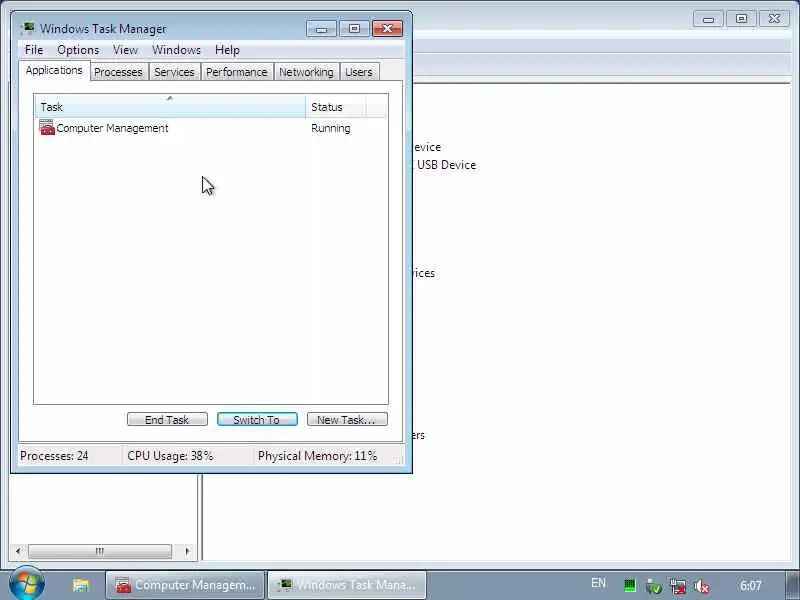Open the View menu
800x600 pixels.
click(x=125, y=50)
